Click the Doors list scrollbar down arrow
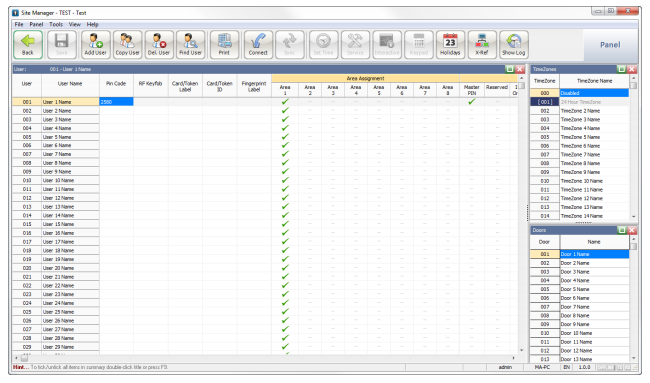Viewport: 650px width, 383px height. (x=633, y=358)
